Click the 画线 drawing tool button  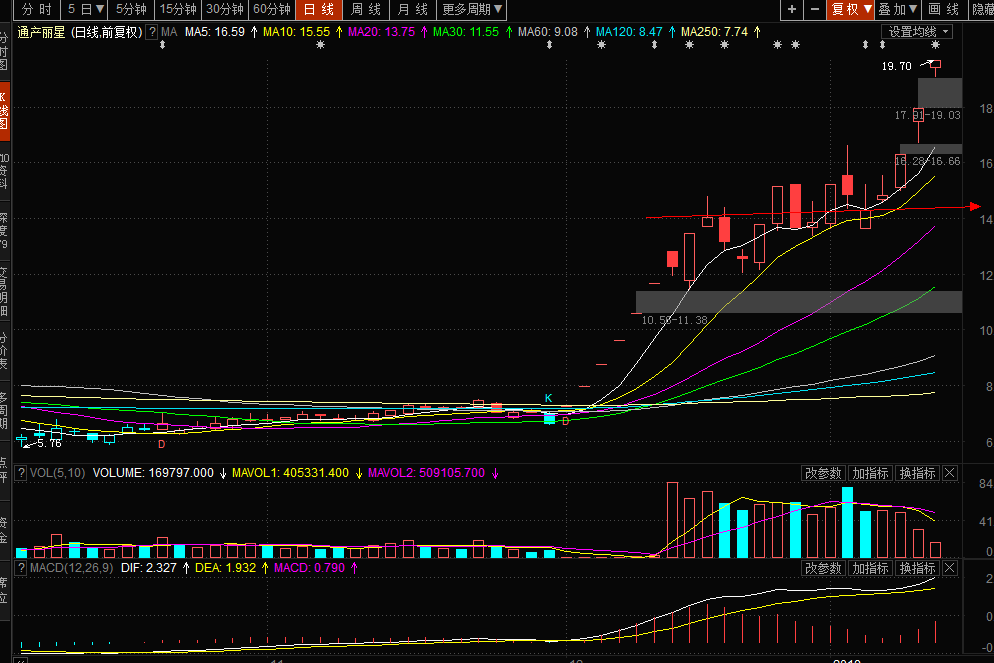coord(944,10)
